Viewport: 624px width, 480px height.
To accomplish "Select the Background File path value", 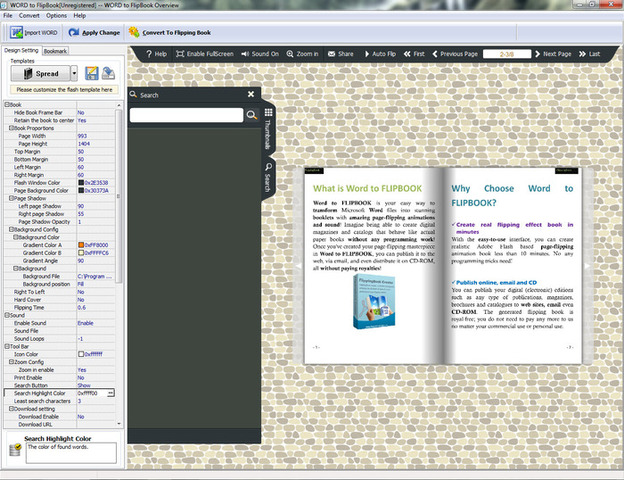I will (96, 276).
